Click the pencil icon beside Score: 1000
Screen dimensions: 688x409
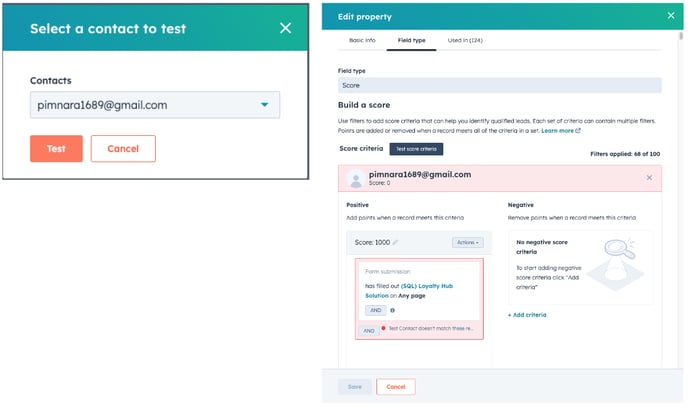coord(395,242)
